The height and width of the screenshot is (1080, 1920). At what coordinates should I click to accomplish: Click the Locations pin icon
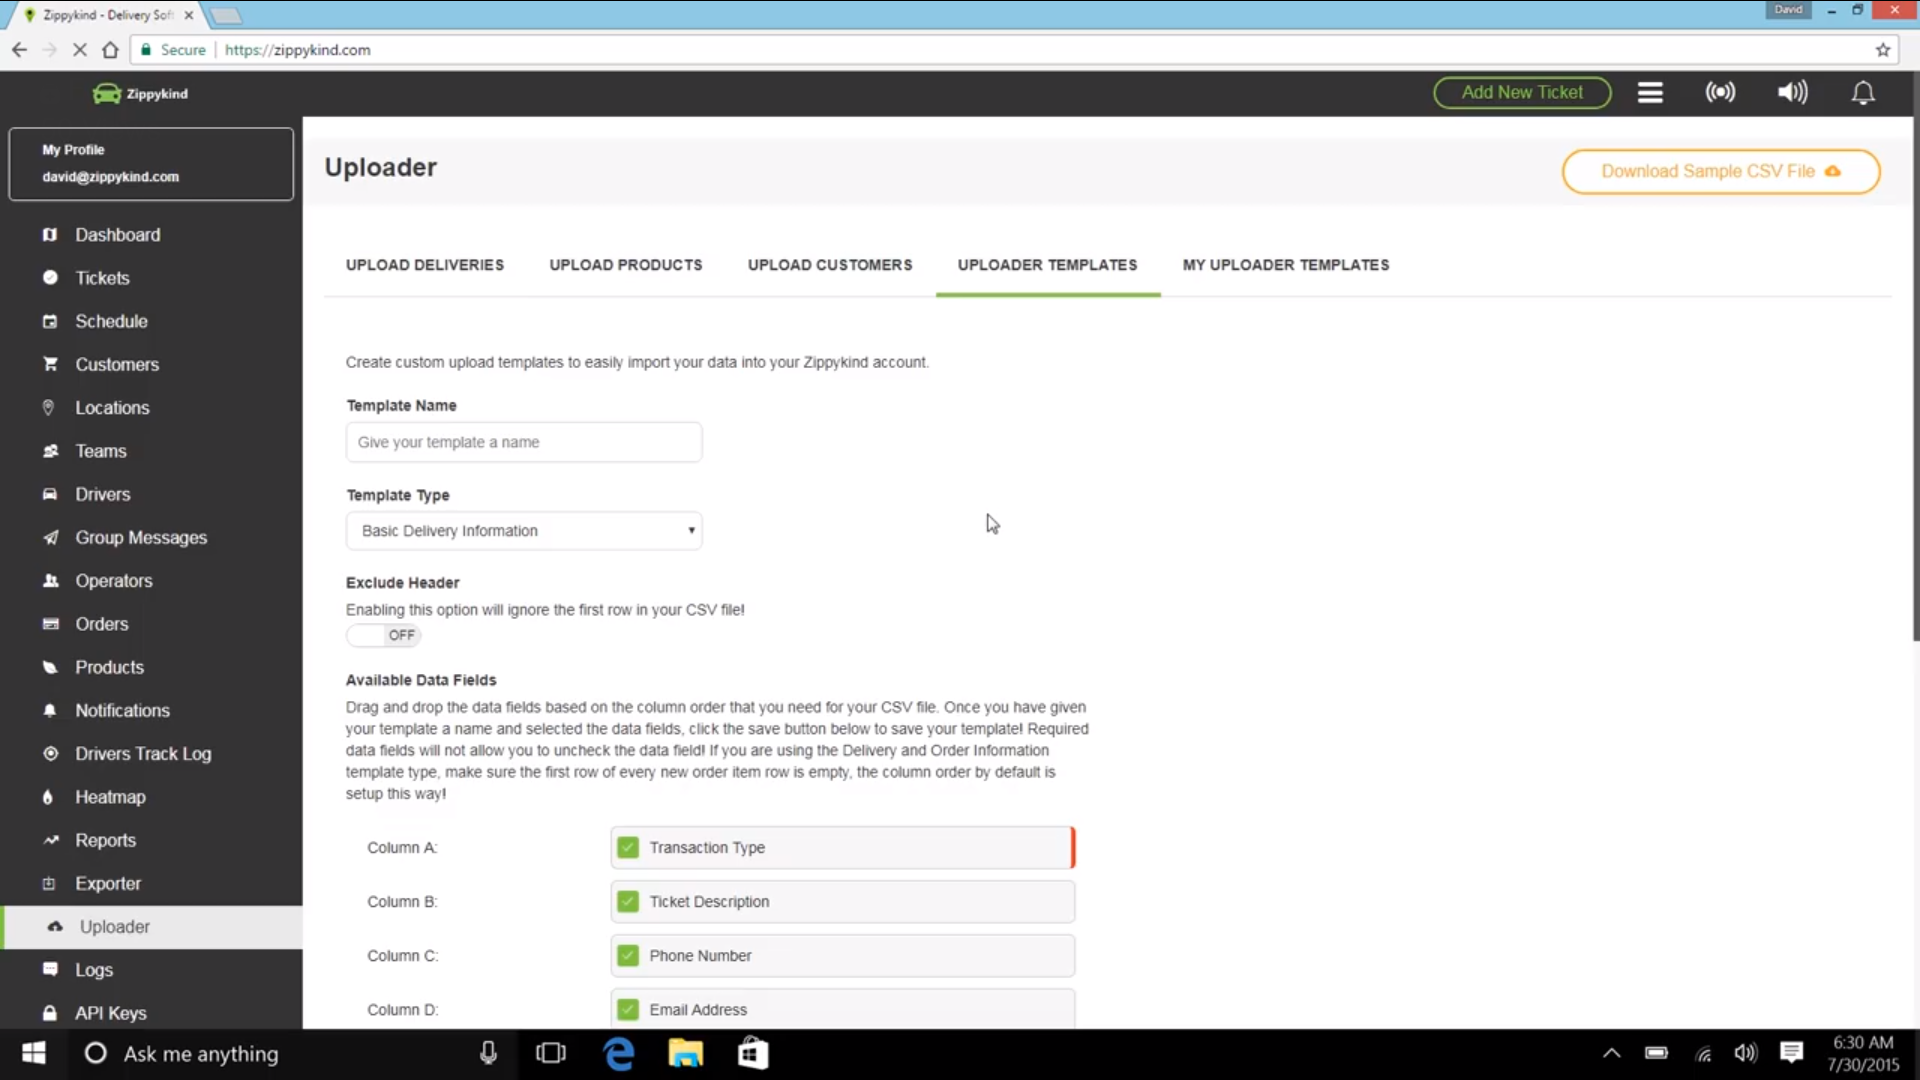tap(48, 407)
